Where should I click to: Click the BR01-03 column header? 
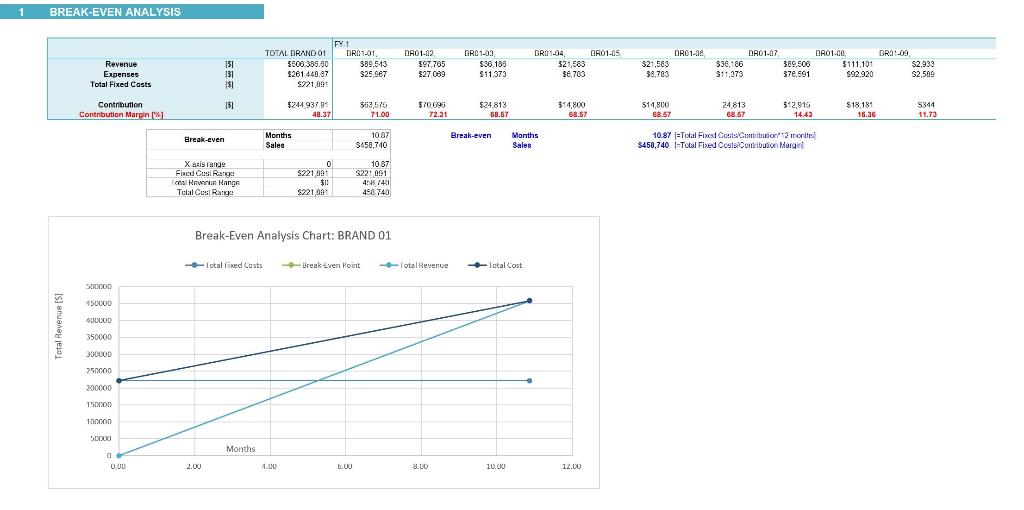coord(480,54)
